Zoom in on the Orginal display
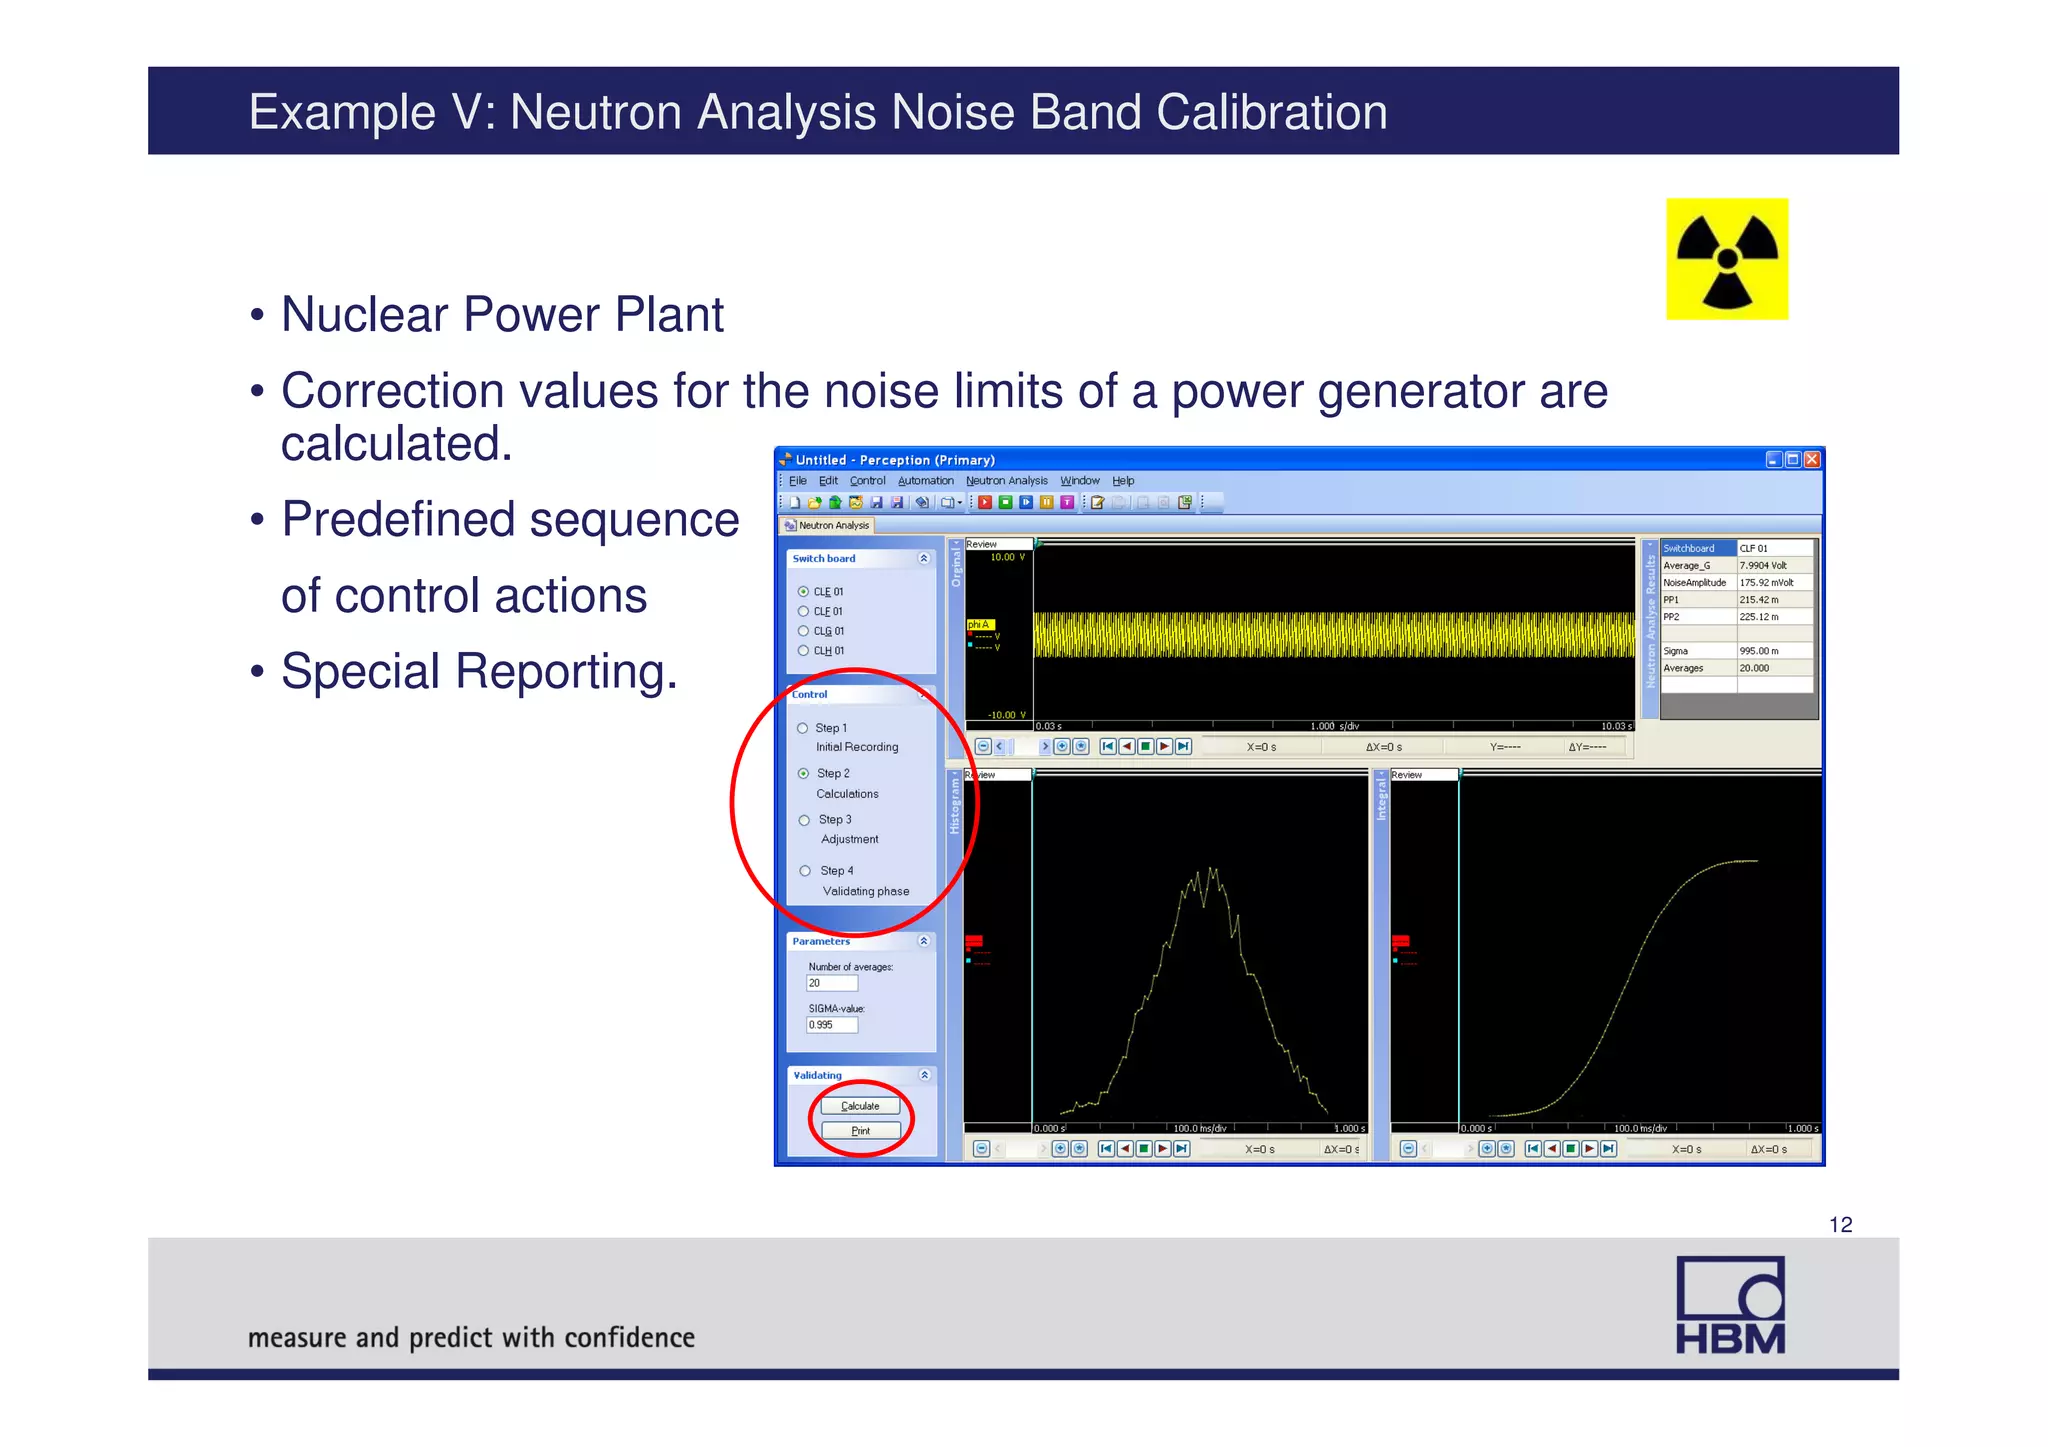 1062,746
